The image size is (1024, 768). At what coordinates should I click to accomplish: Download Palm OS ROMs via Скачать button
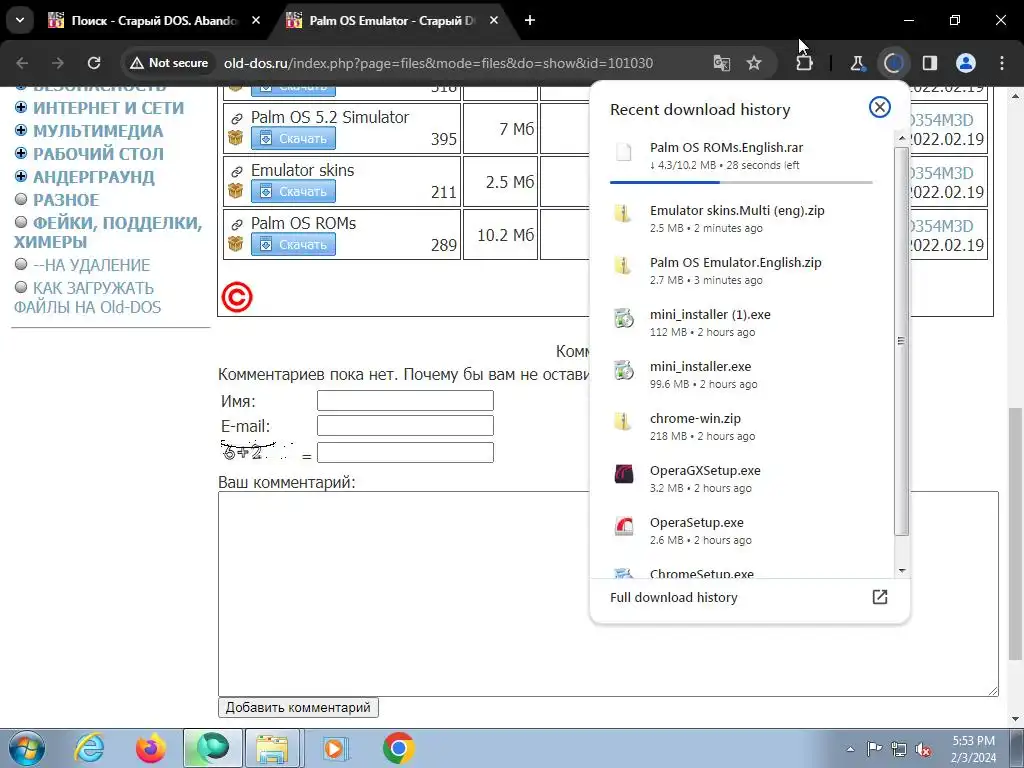[x=293, y=244]
